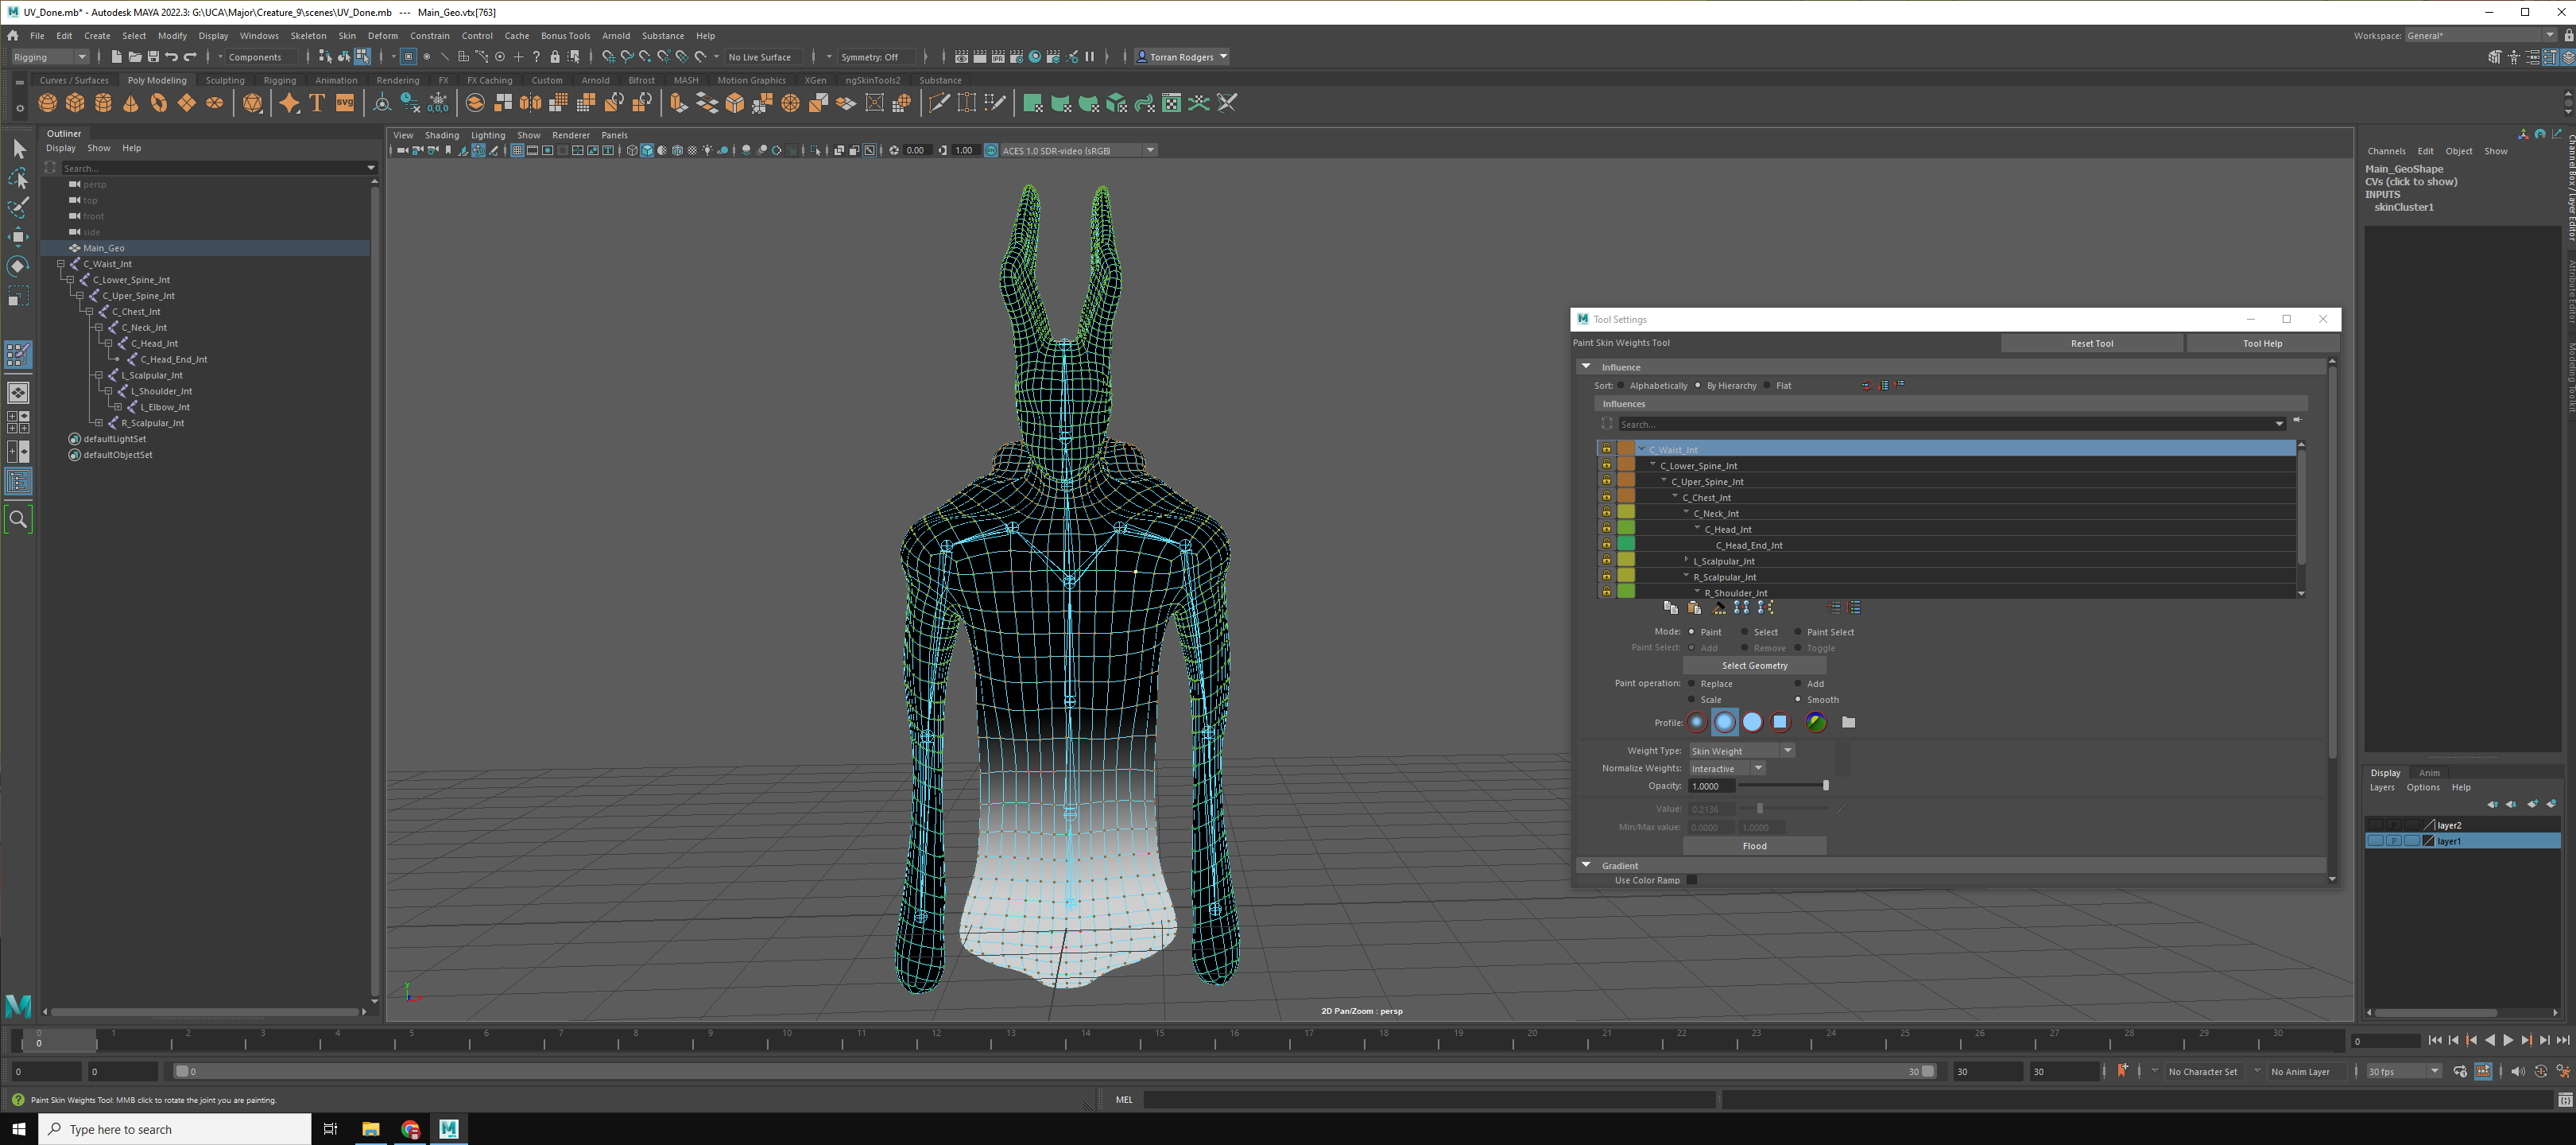
Task: Toggle lock on C_Neck_Jnt influence
Action: [x=1606, y=513]
